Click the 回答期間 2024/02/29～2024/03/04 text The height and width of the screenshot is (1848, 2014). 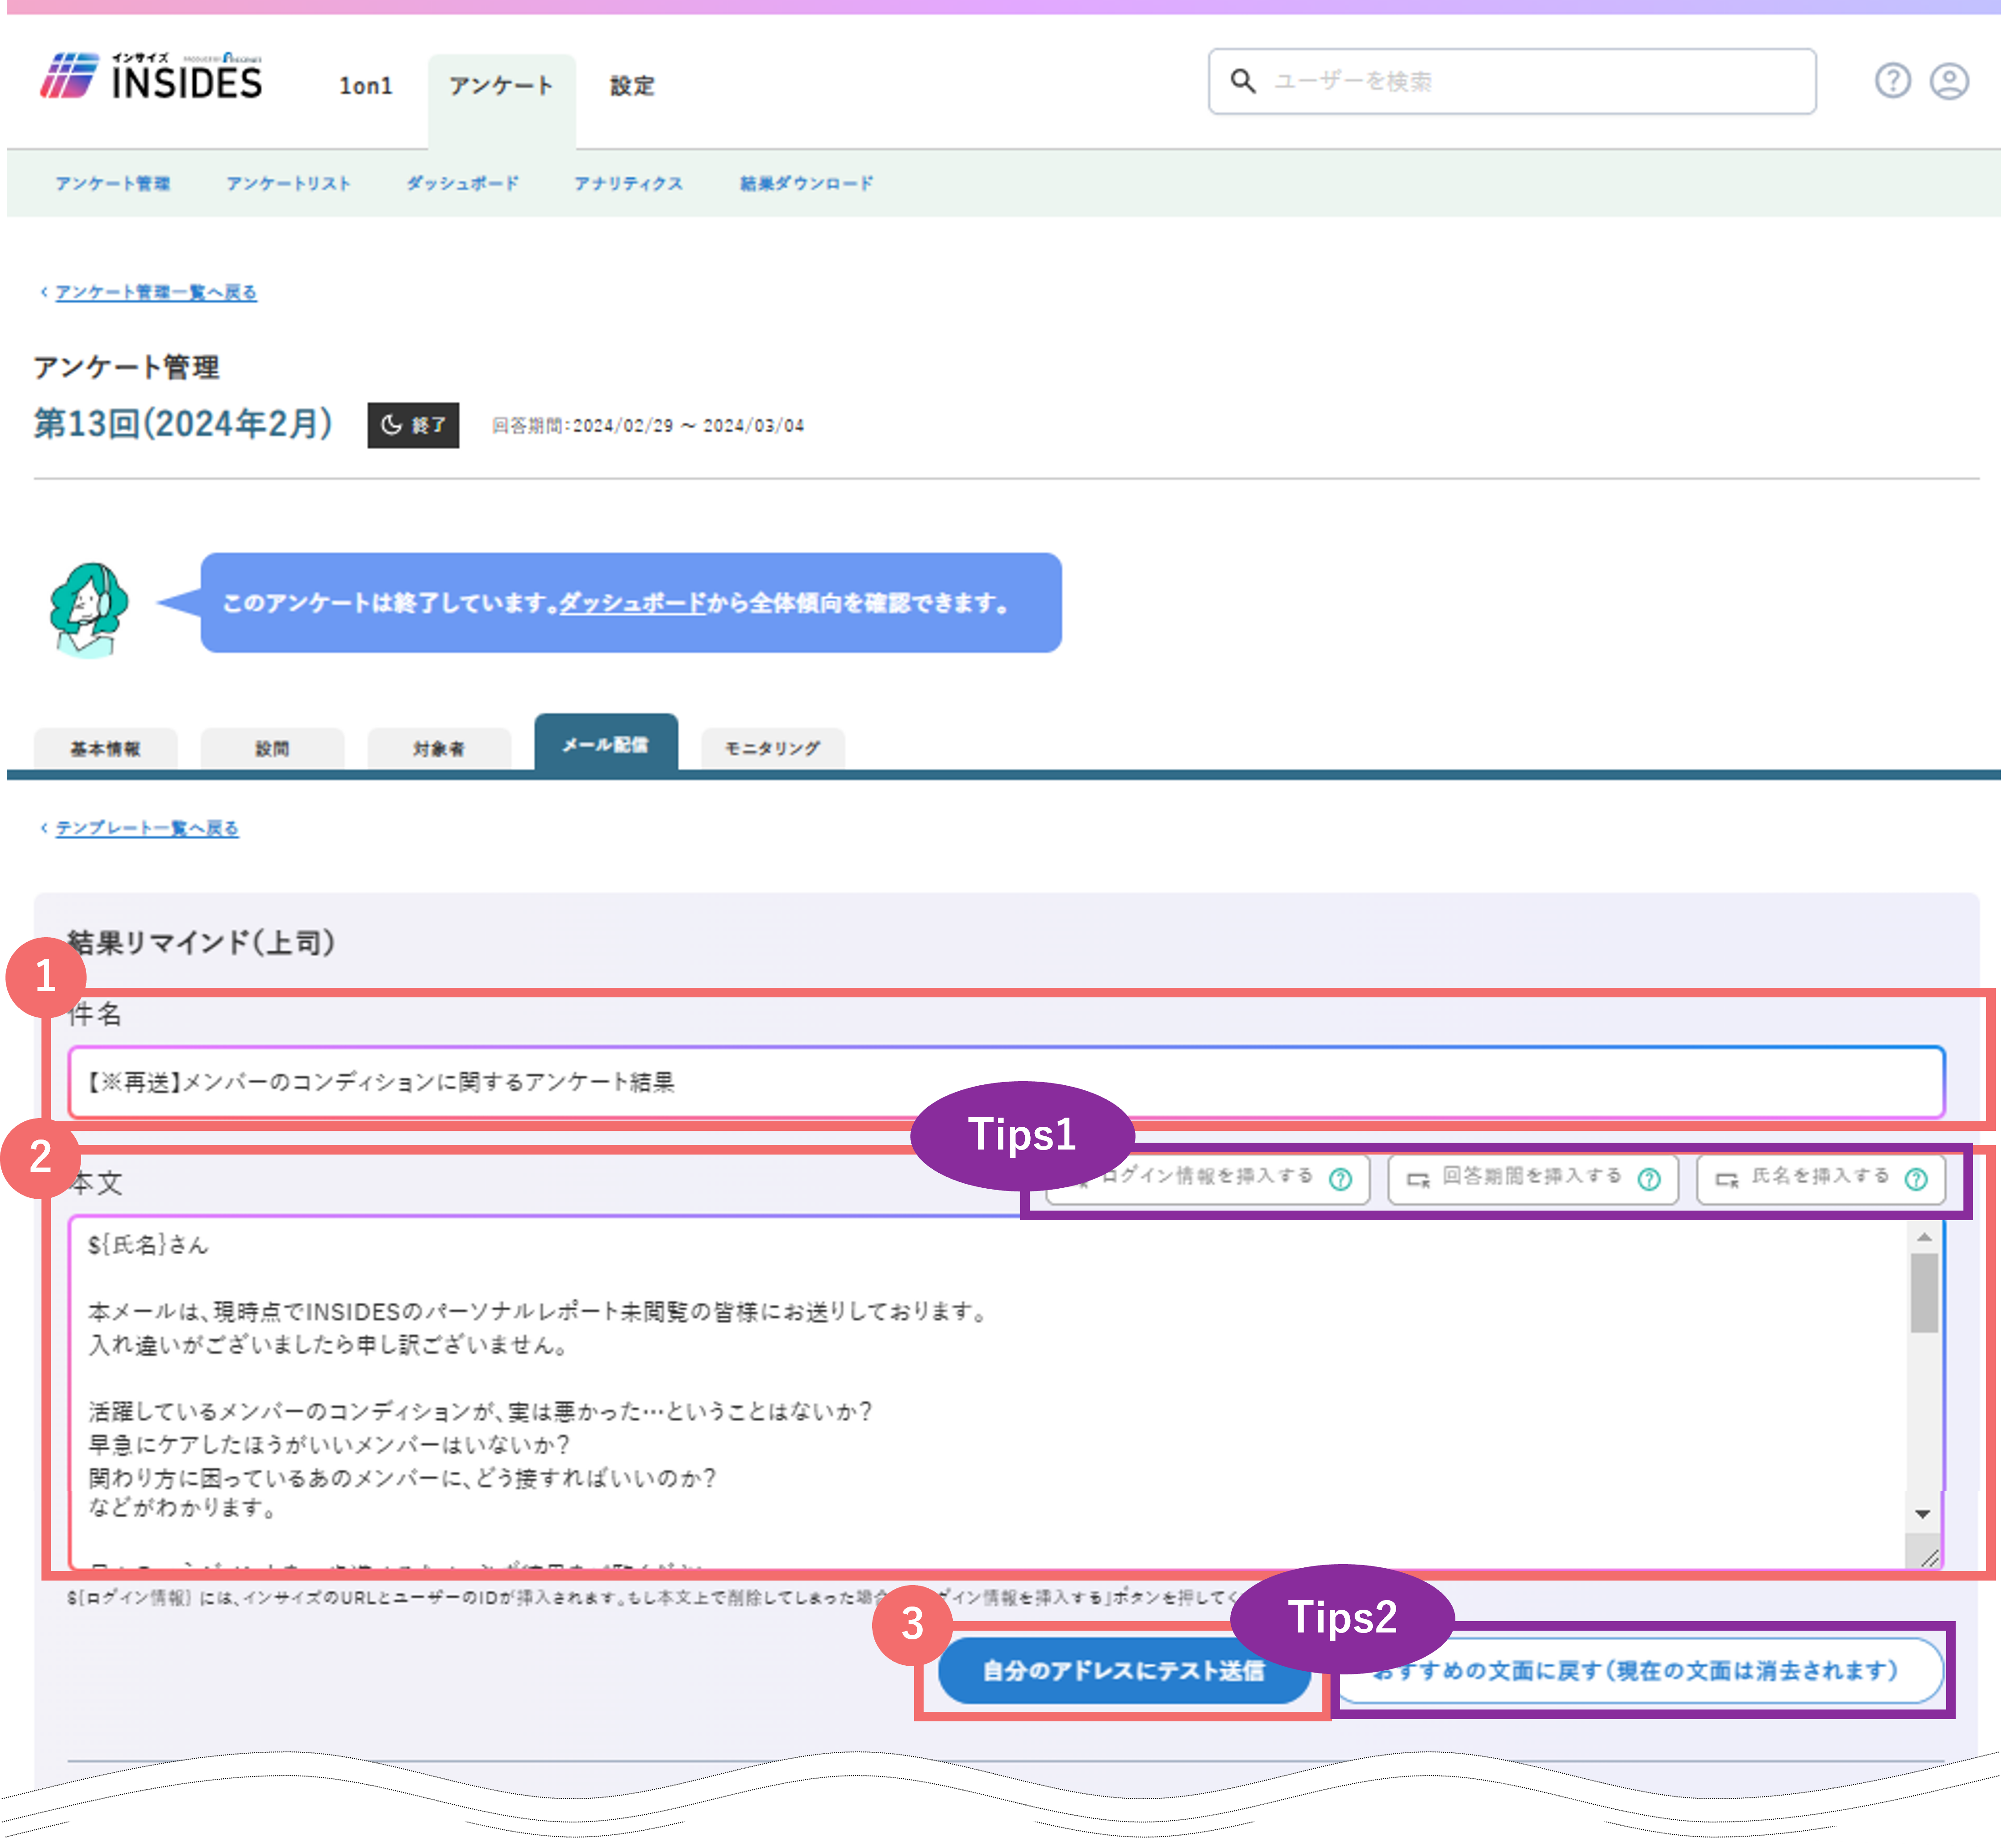point(648,426)
